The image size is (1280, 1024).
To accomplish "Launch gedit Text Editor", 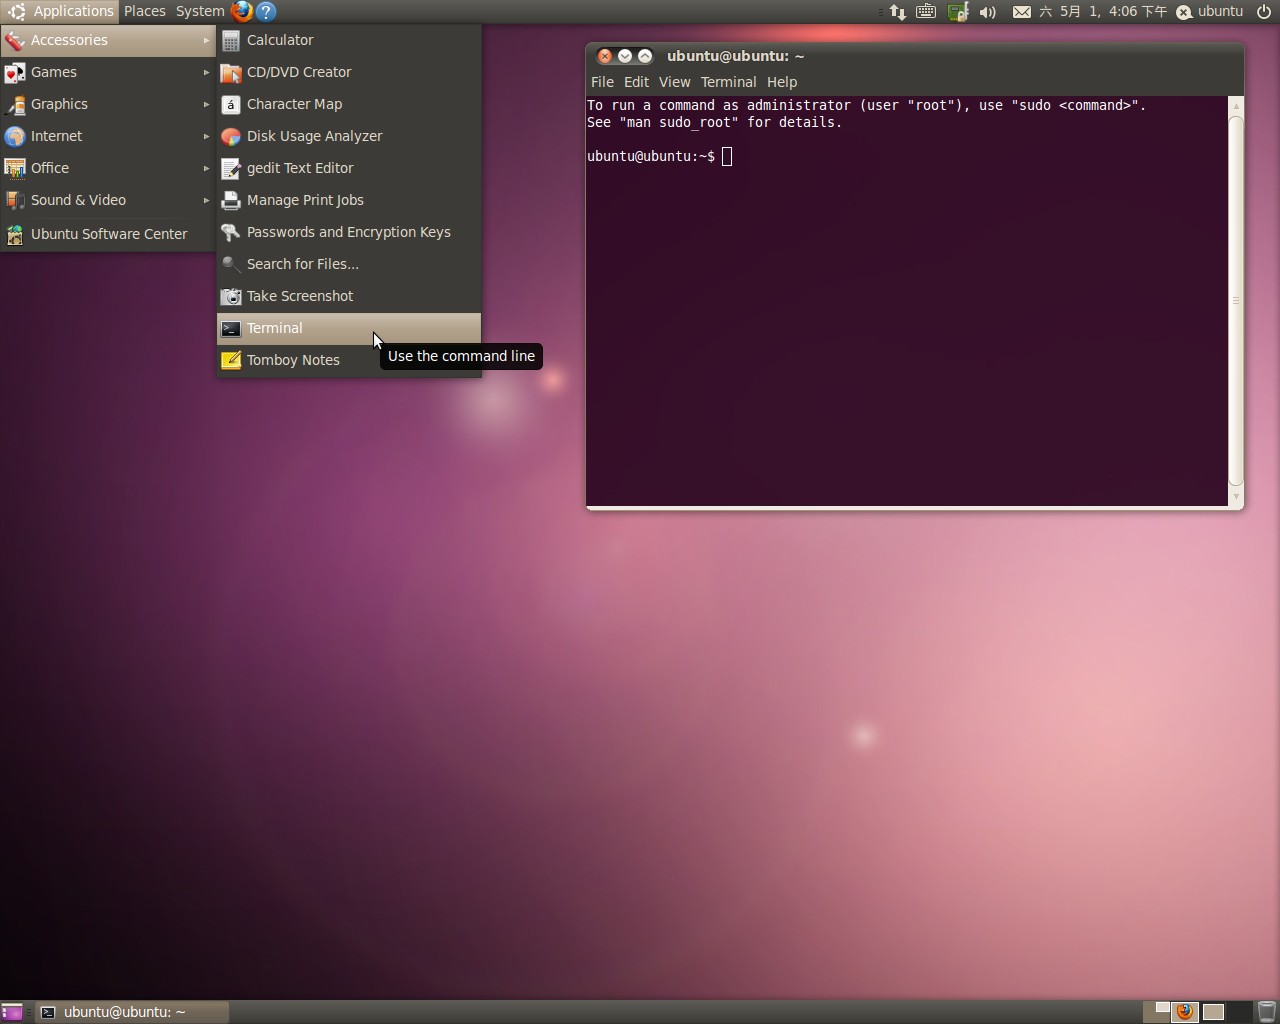I will point(348,168).
